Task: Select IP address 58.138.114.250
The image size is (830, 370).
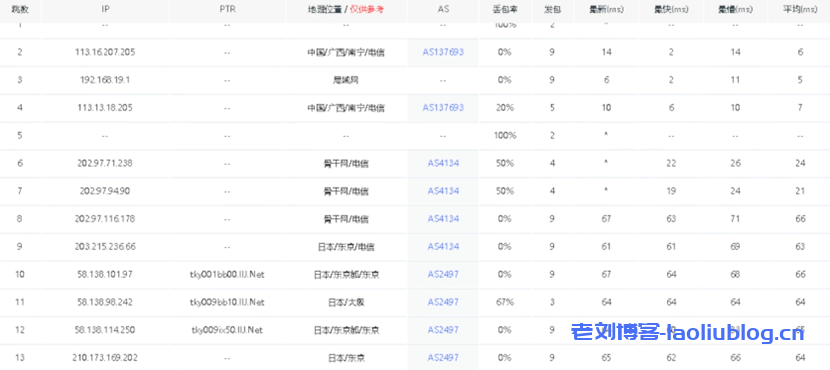Action: 105,330
